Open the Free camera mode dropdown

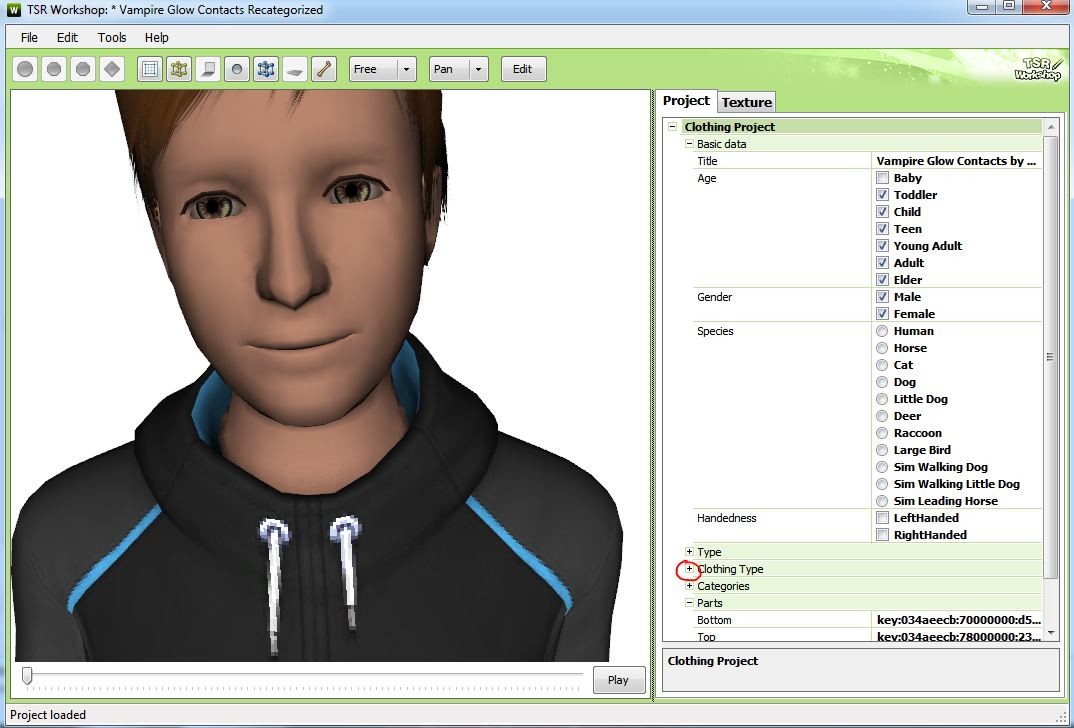[383, 69]
